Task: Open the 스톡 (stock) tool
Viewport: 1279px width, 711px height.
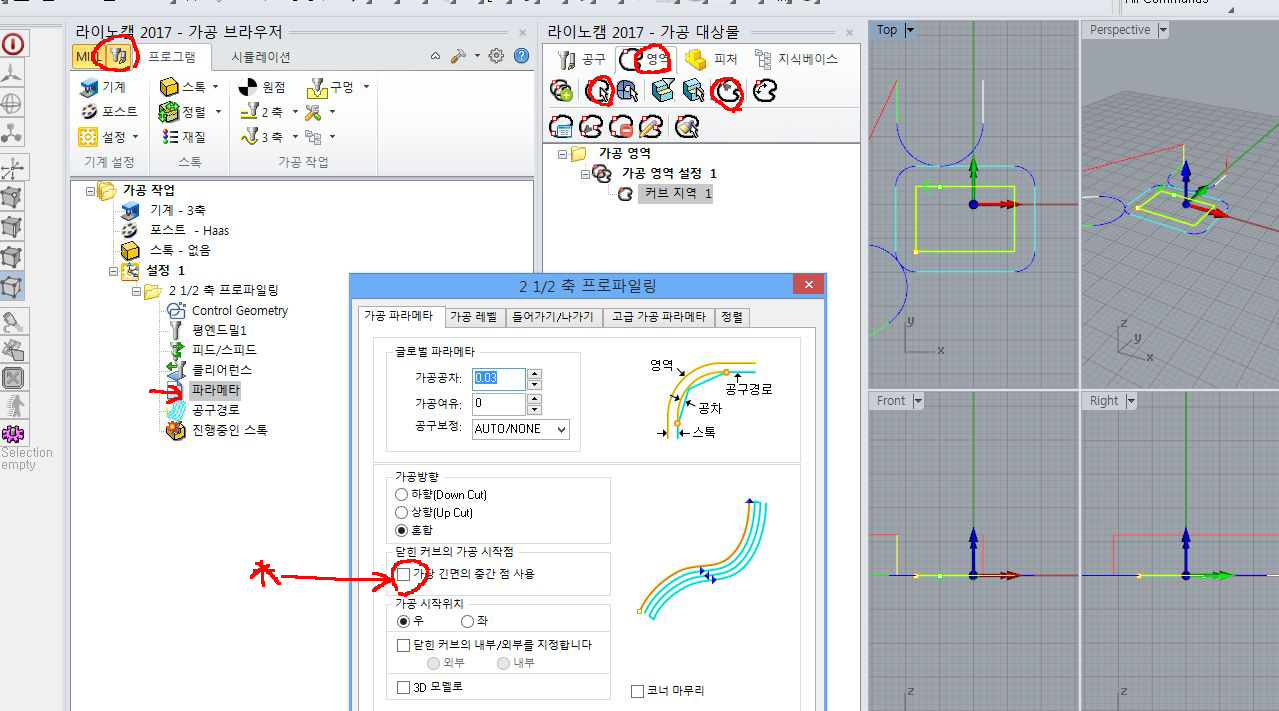Action: tap(169, 87)
